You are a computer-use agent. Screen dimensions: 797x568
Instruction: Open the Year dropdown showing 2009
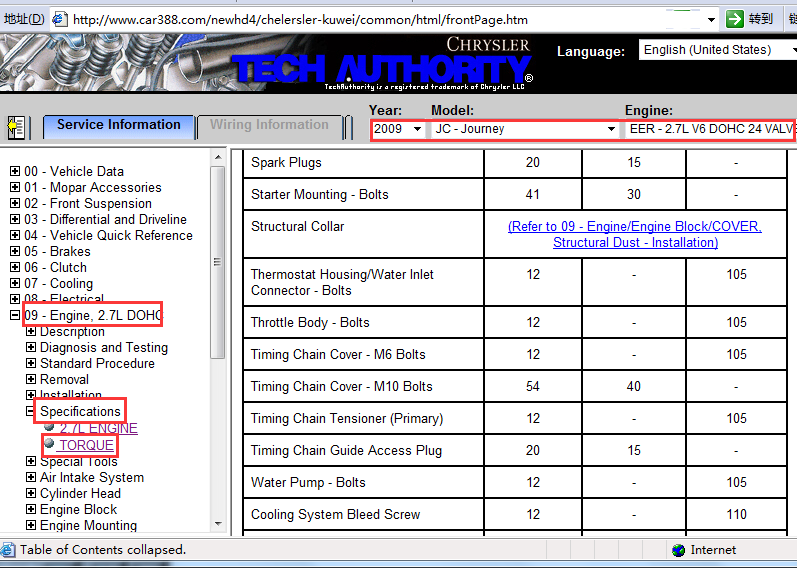click(397, 129)
